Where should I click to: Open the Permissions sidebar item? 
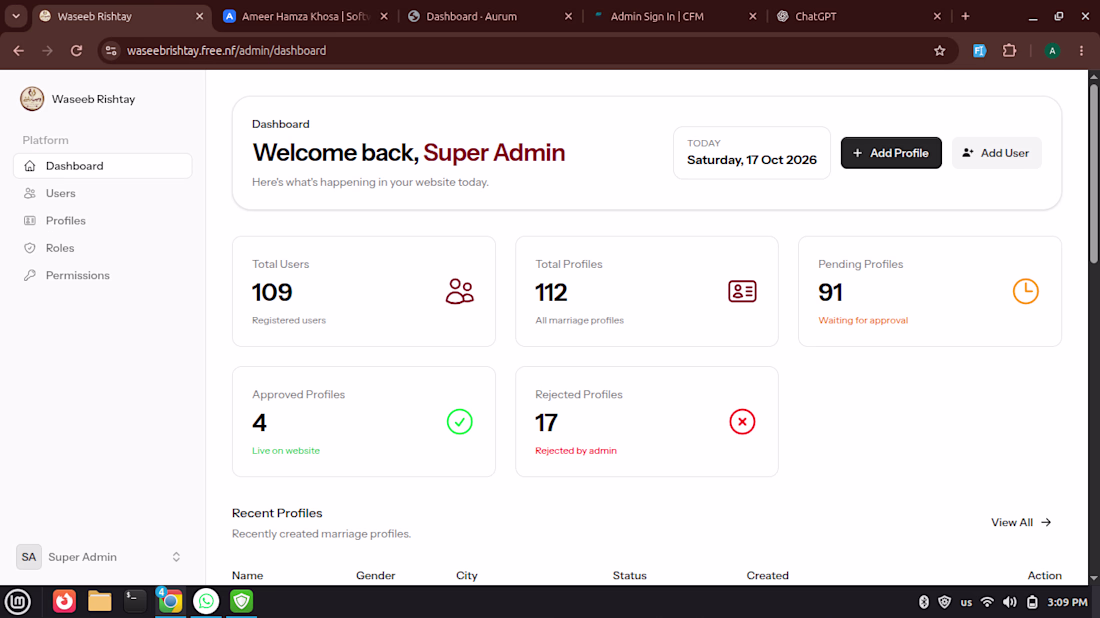pyautogui.click(x=102, y=275)
